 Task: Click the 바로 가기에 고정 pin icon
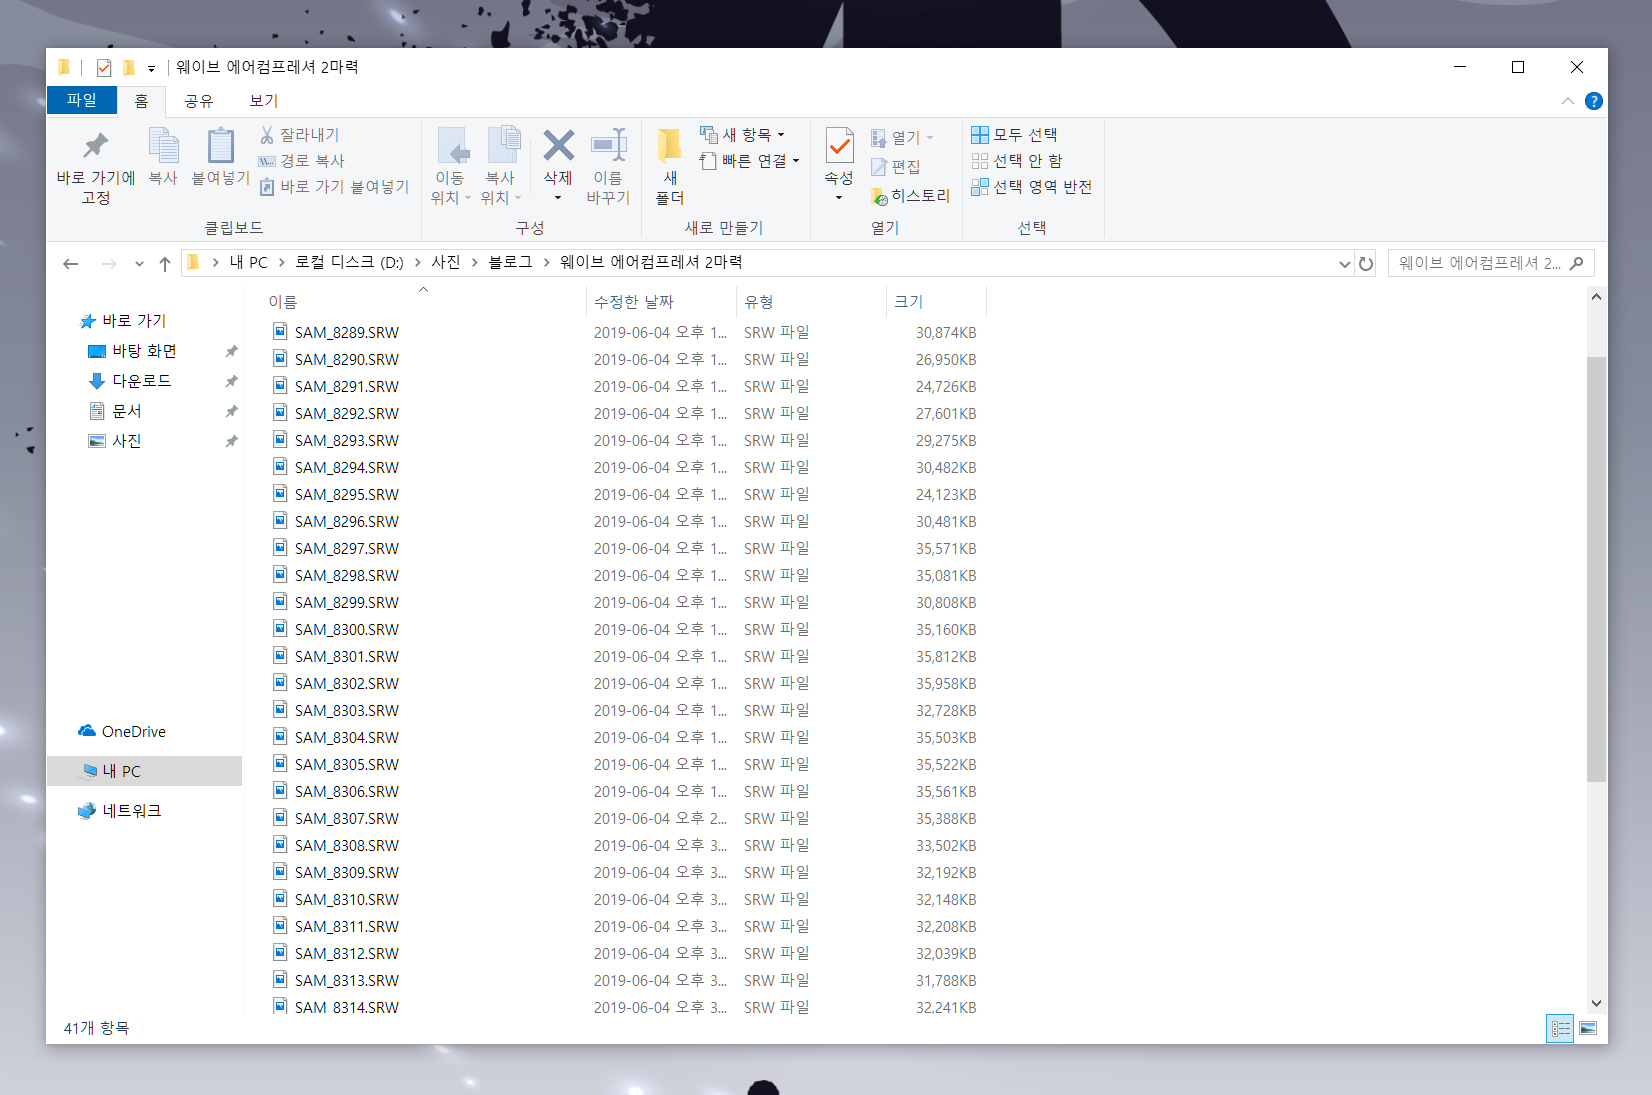click(x=96, y=146)
